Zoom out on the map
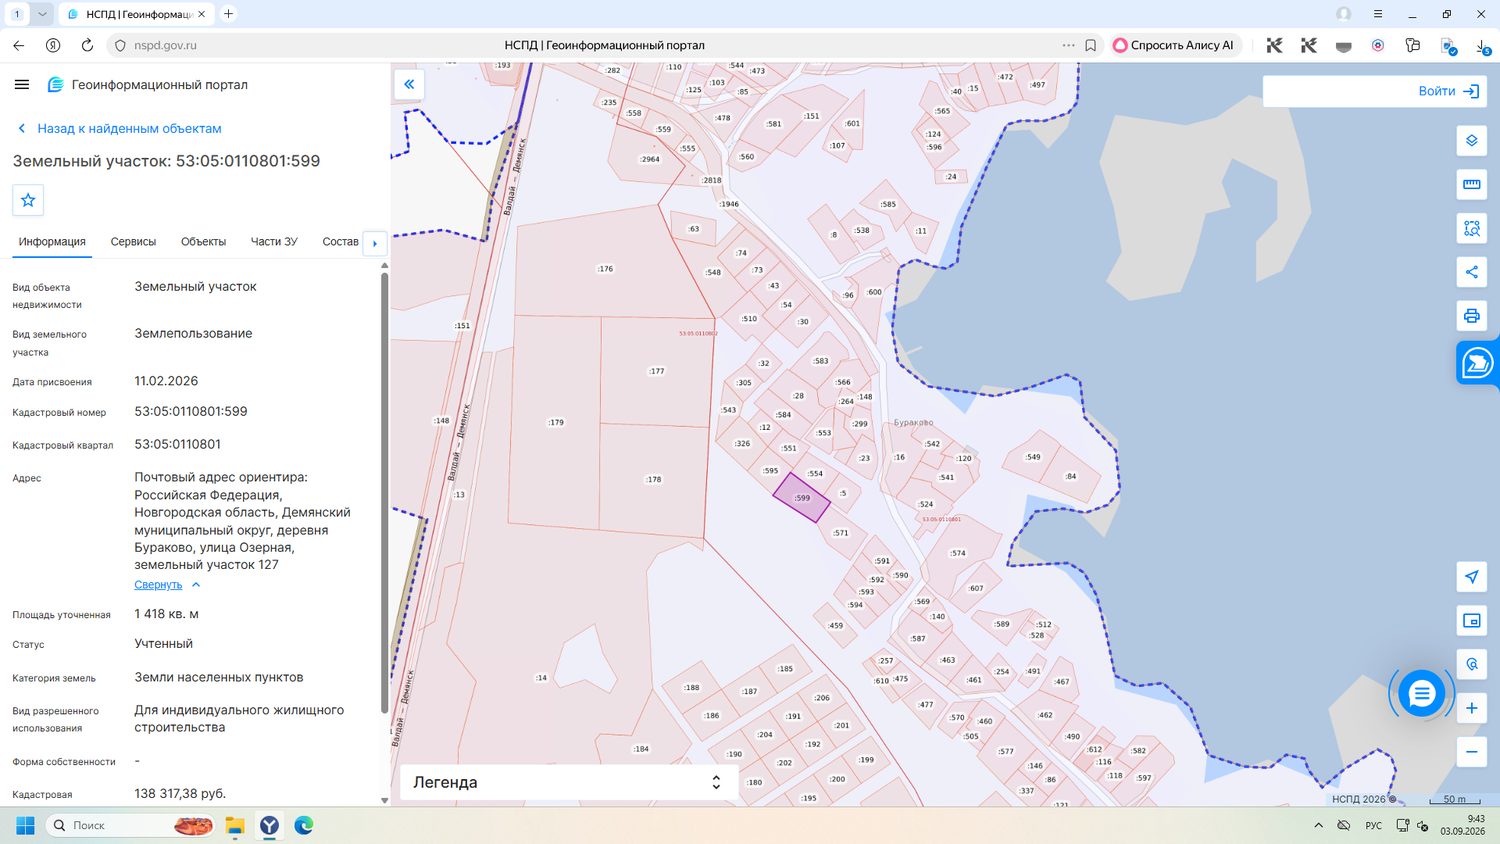This screenshot has width=1500, height=844. (x=1472, y=752)
